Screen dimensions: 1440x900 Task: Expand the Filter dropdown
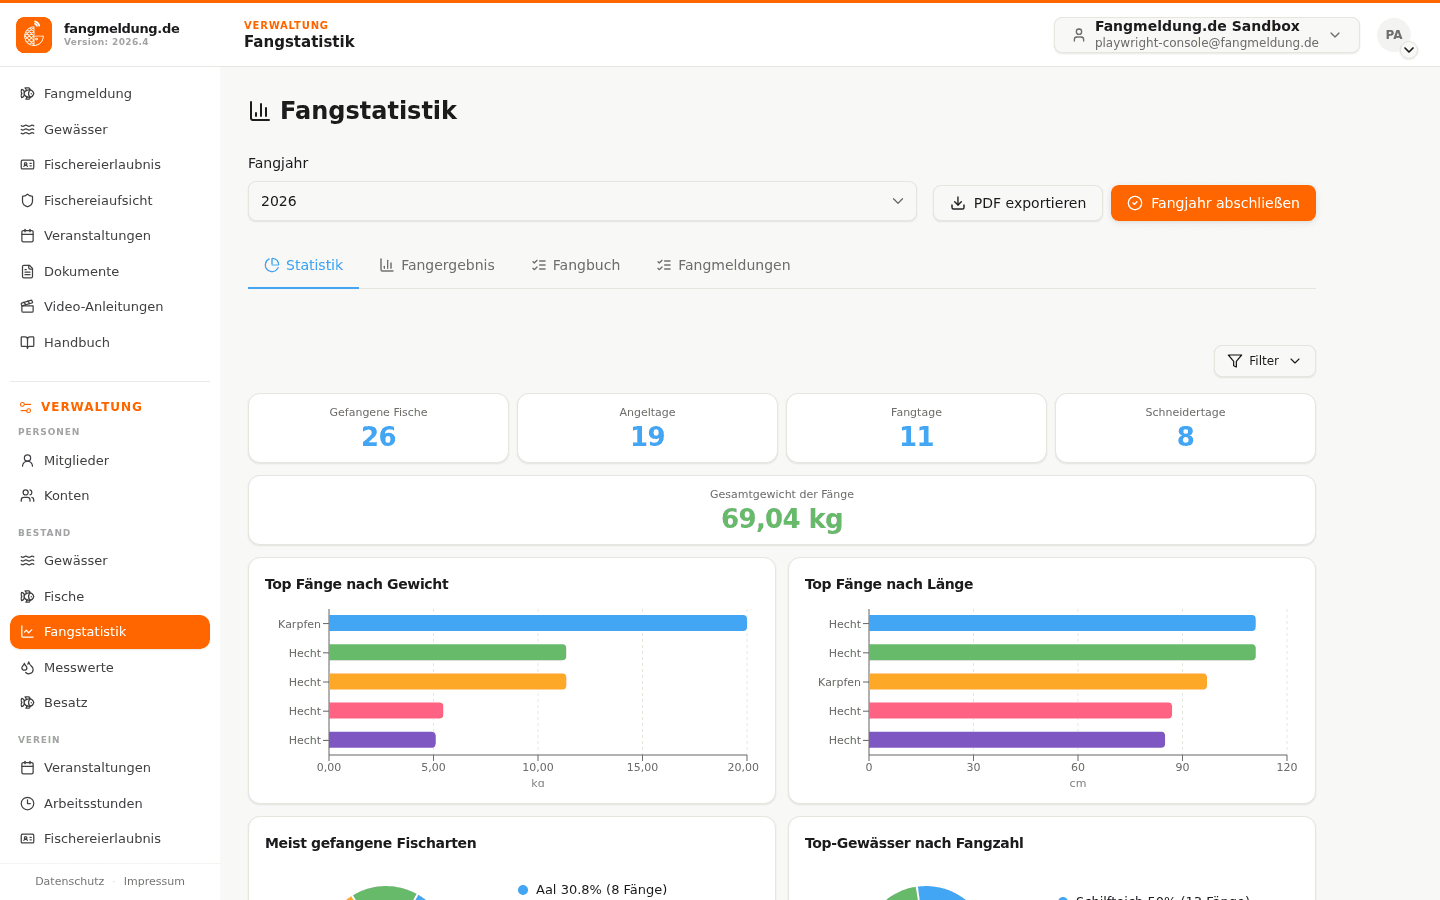click(x=1264, y=361)
